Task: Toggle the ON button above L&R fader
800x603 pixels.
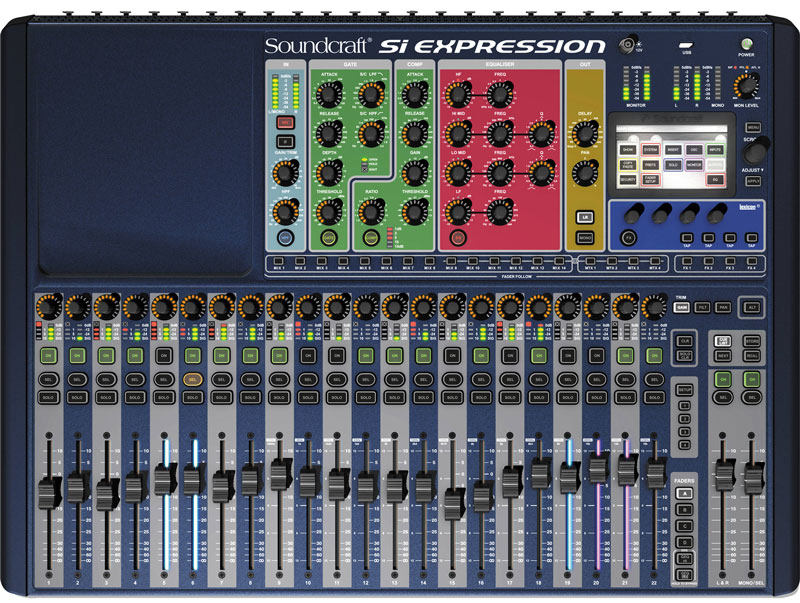Action: coord(721,379)
